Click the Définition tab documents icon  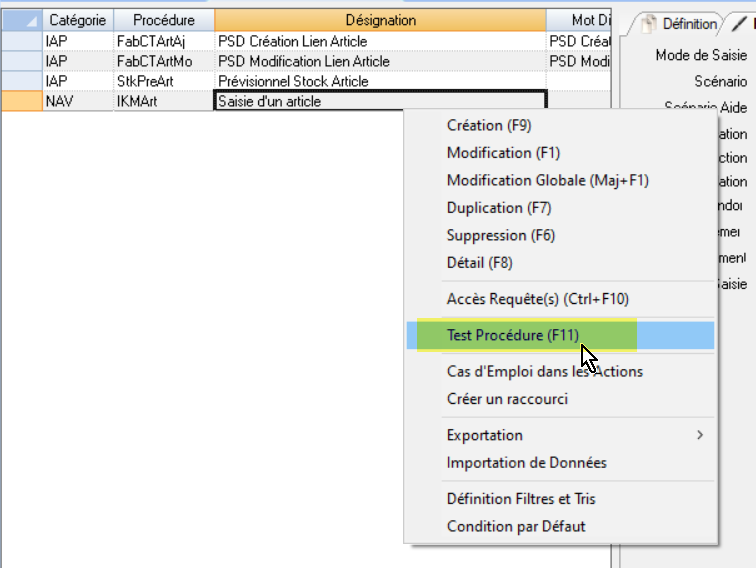[x=647, y=24]
